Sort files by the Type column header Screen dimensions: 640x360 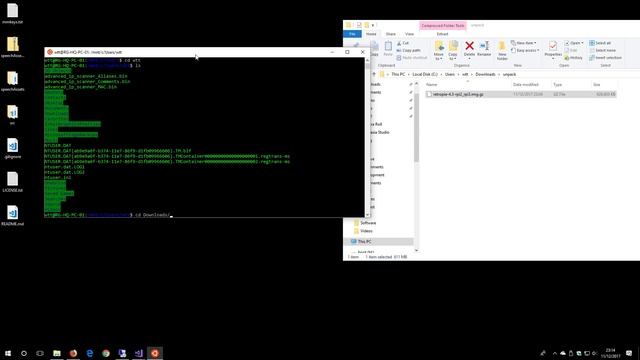coord(558,84)
